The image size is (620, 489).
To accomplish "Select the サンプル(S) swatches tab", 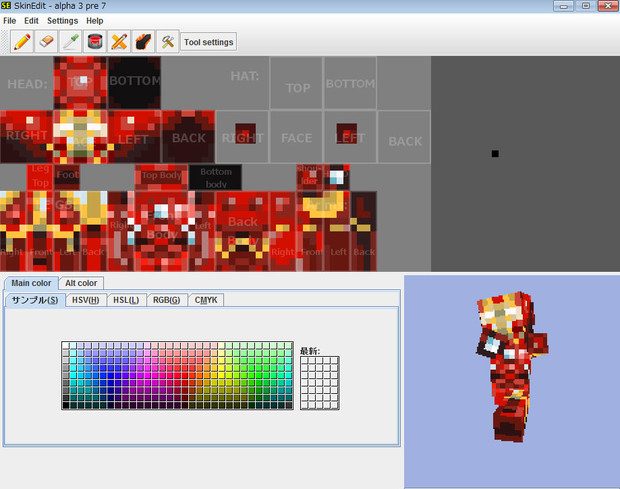I will pyautogui.click(x=35, y=300).
